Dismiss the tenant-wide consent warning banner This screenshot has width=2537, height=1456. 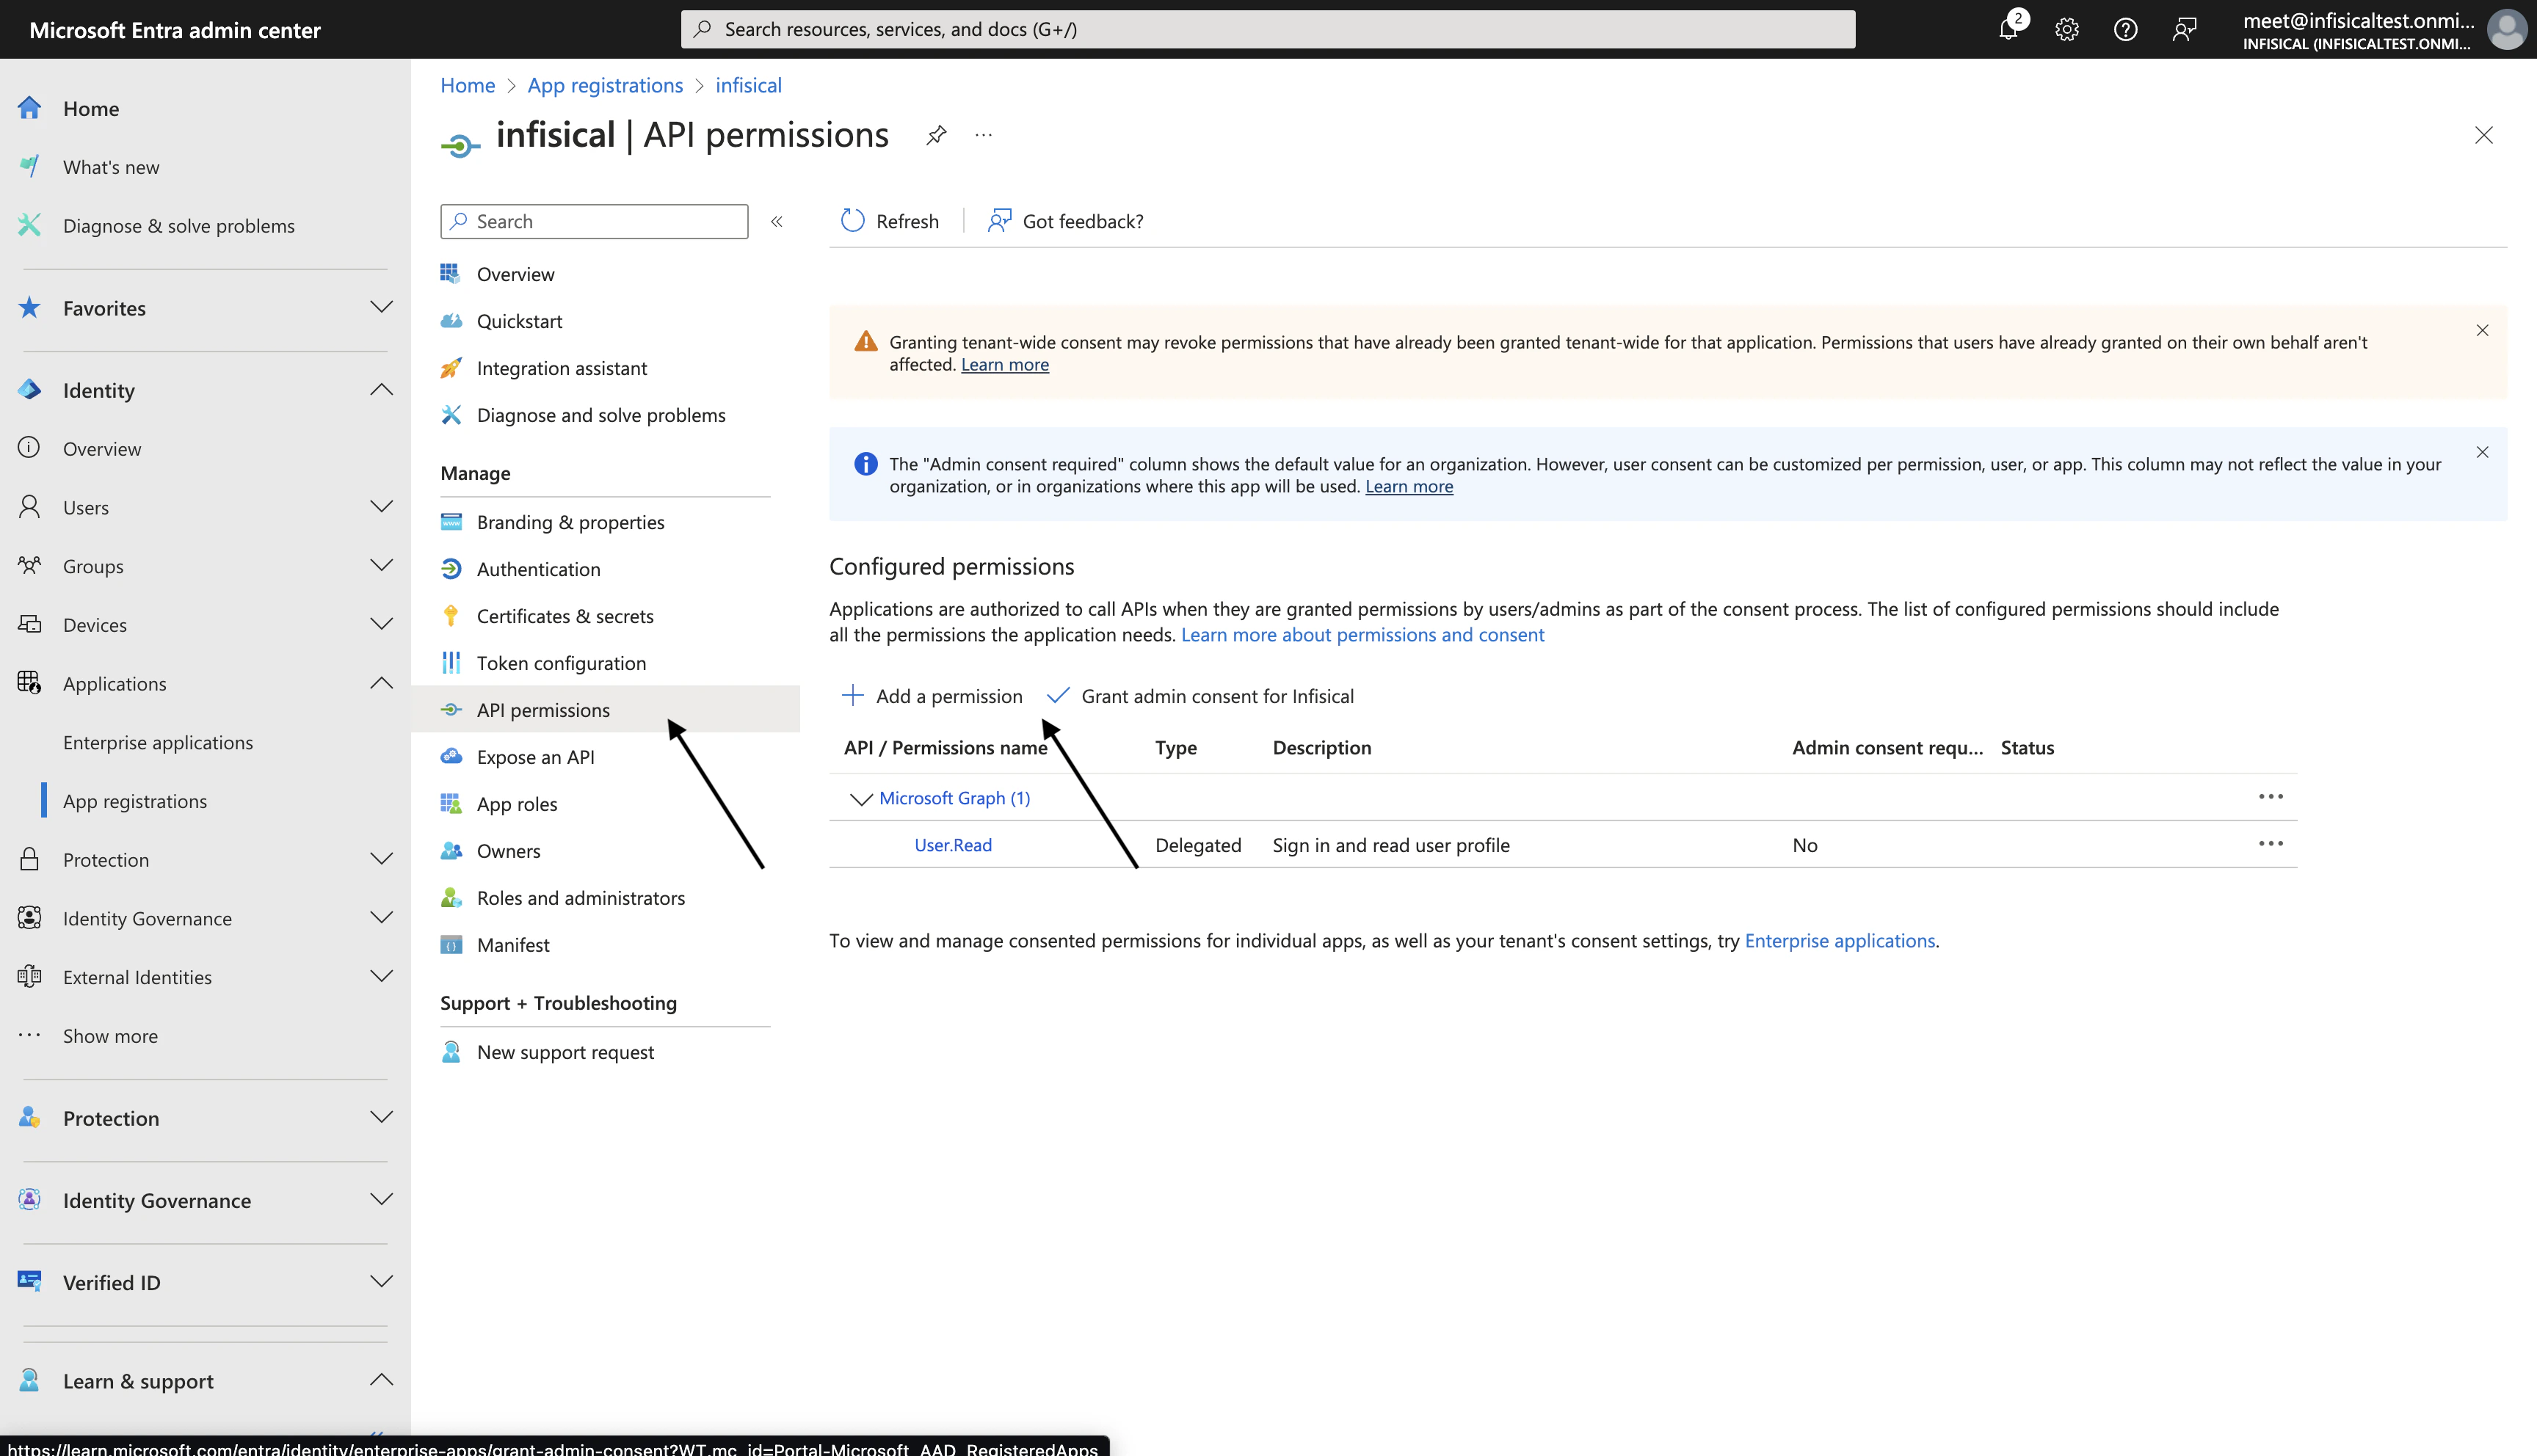pos(2482,330)
